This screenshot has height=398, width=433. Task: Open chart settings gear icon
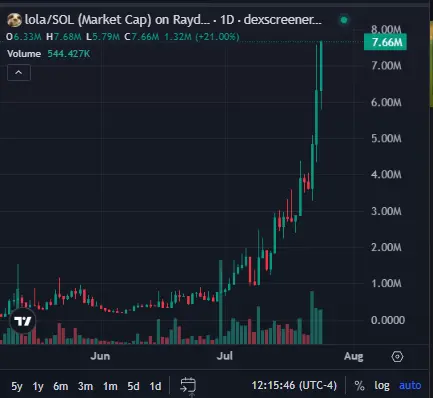point(397,357)
